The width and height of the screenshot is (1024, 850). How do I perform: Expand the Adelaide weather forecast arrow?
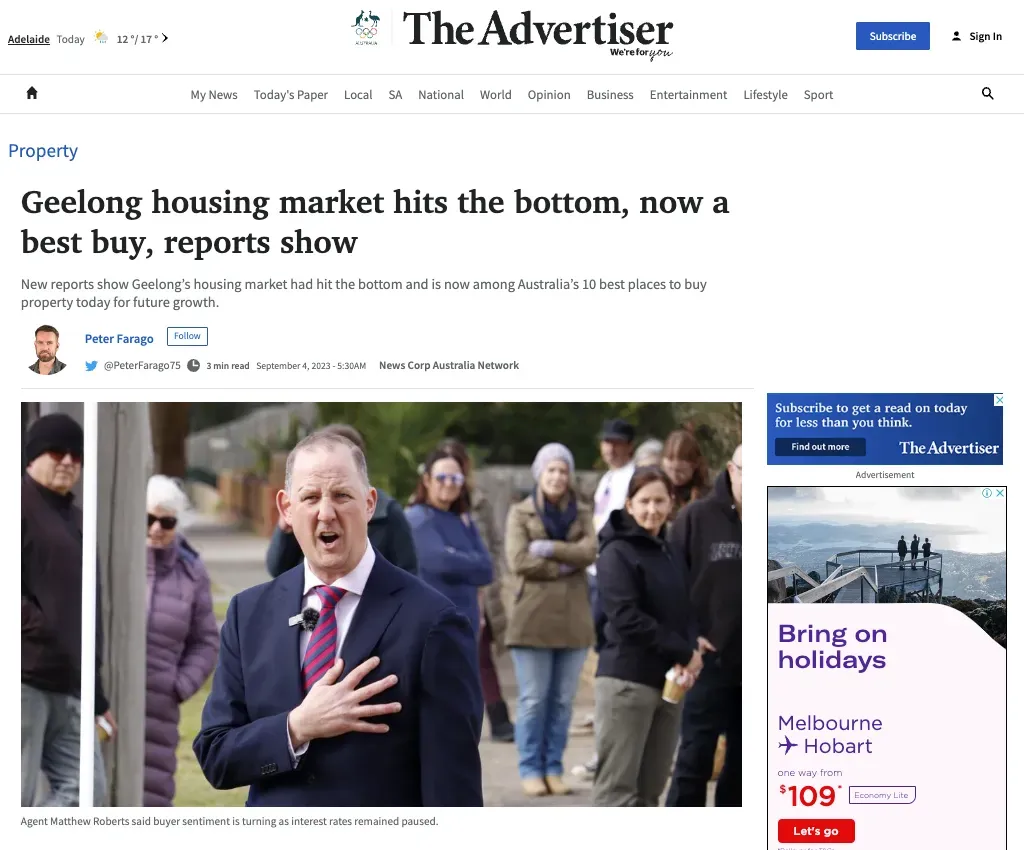(165, 39)
